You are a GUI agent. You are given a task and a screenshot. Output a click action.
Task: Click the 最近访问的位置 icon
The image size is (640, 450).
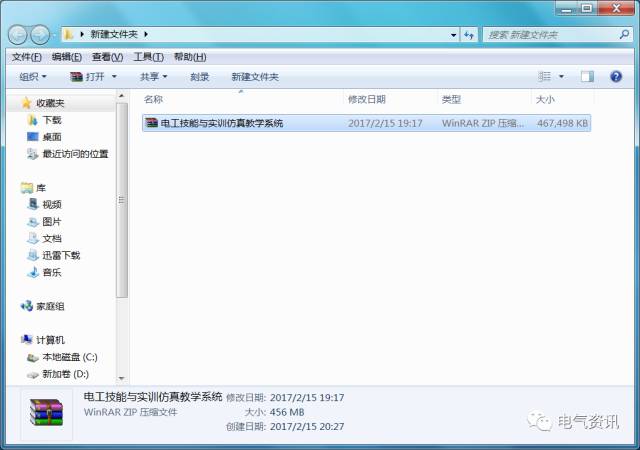point(33,154)
